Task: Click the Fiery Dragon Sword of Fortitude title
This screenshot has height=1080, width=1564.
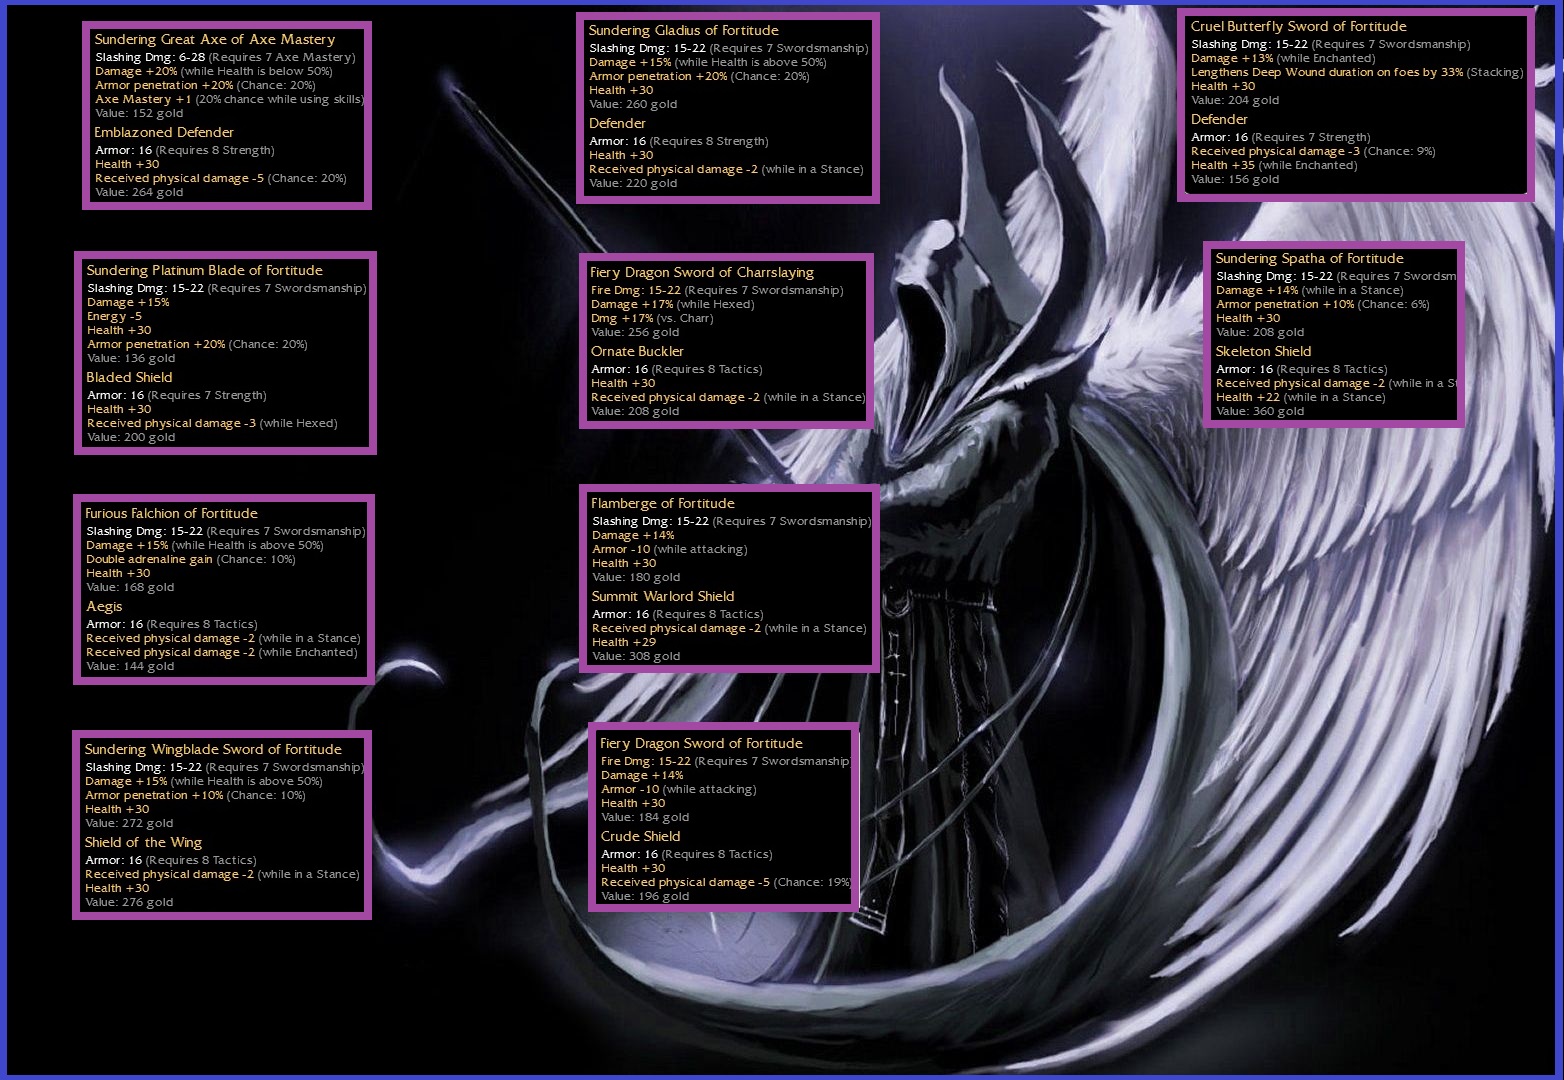Action: [x=701, y=744]
